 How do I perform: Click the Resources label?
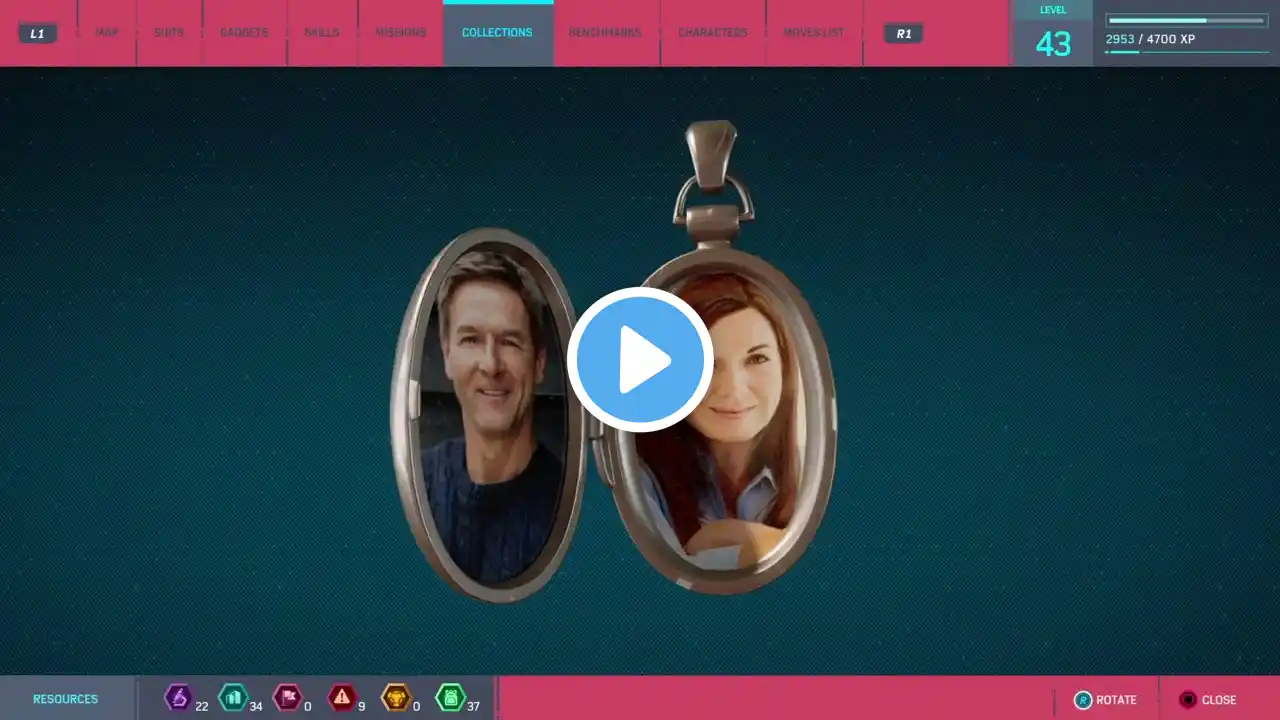click(x=66, y=699)
